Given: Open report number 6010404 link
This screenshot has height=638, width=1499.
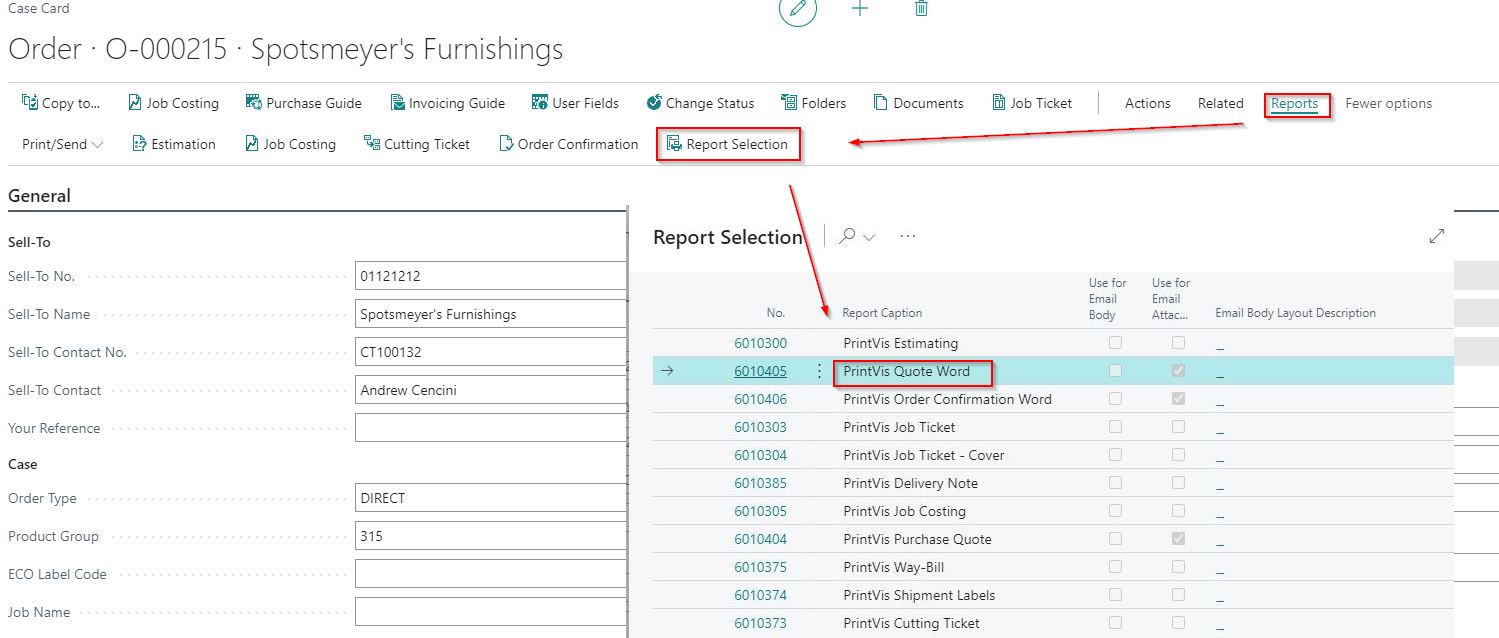Looking at the screenshot, I should click(x=760, y=539).
